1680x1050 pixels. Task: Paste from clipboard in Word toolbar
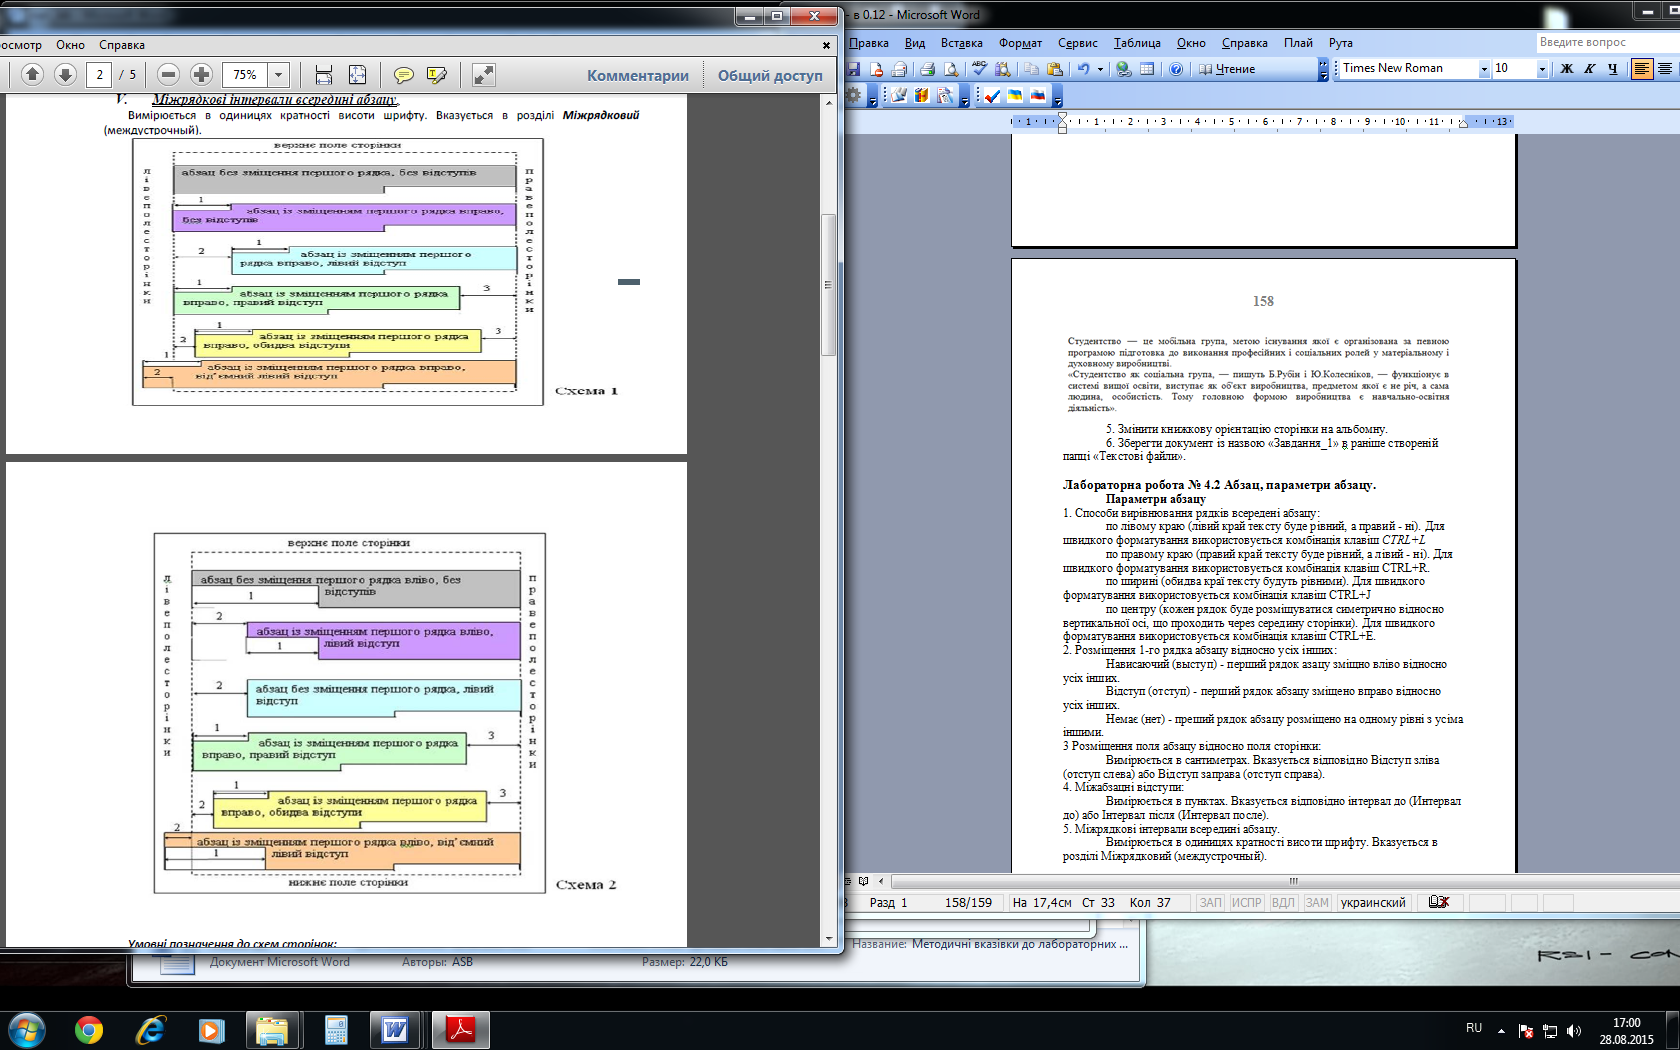pos(1055,69)
